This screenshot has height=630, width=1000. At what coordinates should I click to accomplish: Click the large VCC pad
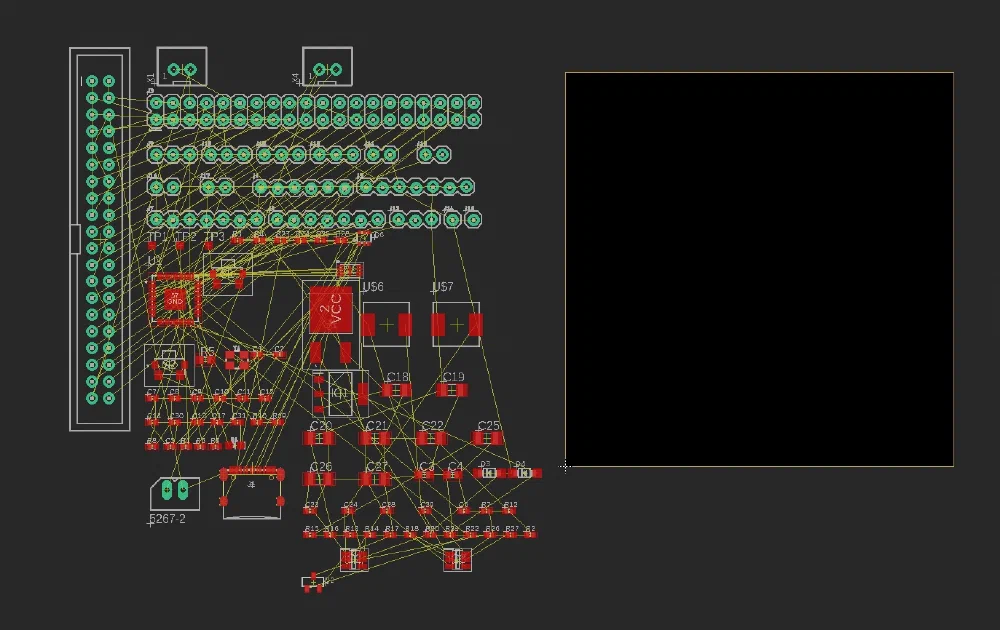pos(330,310)
